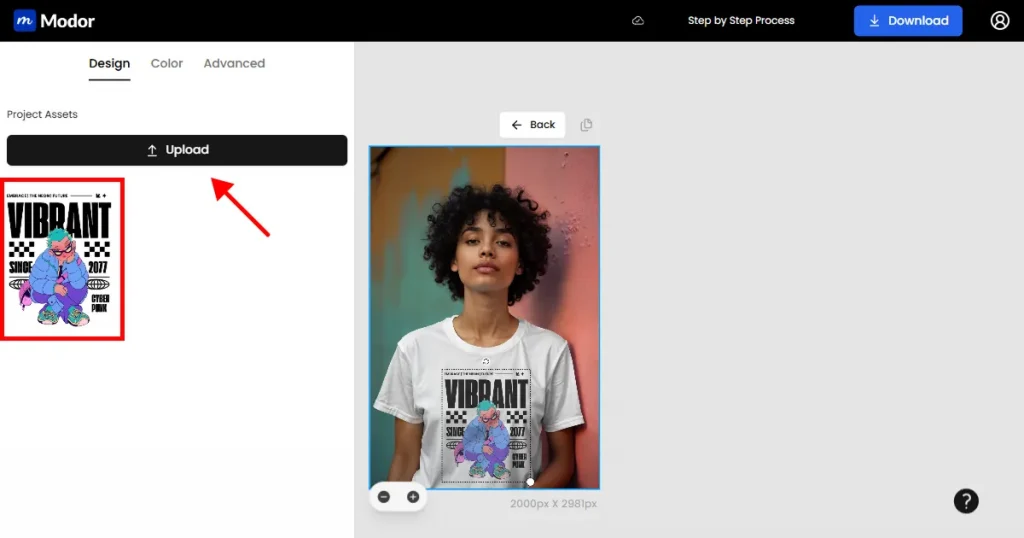Click the zoom in plus icon
Image resolution: width=1024 pixels, height=538 pixels.
point(413,497)
